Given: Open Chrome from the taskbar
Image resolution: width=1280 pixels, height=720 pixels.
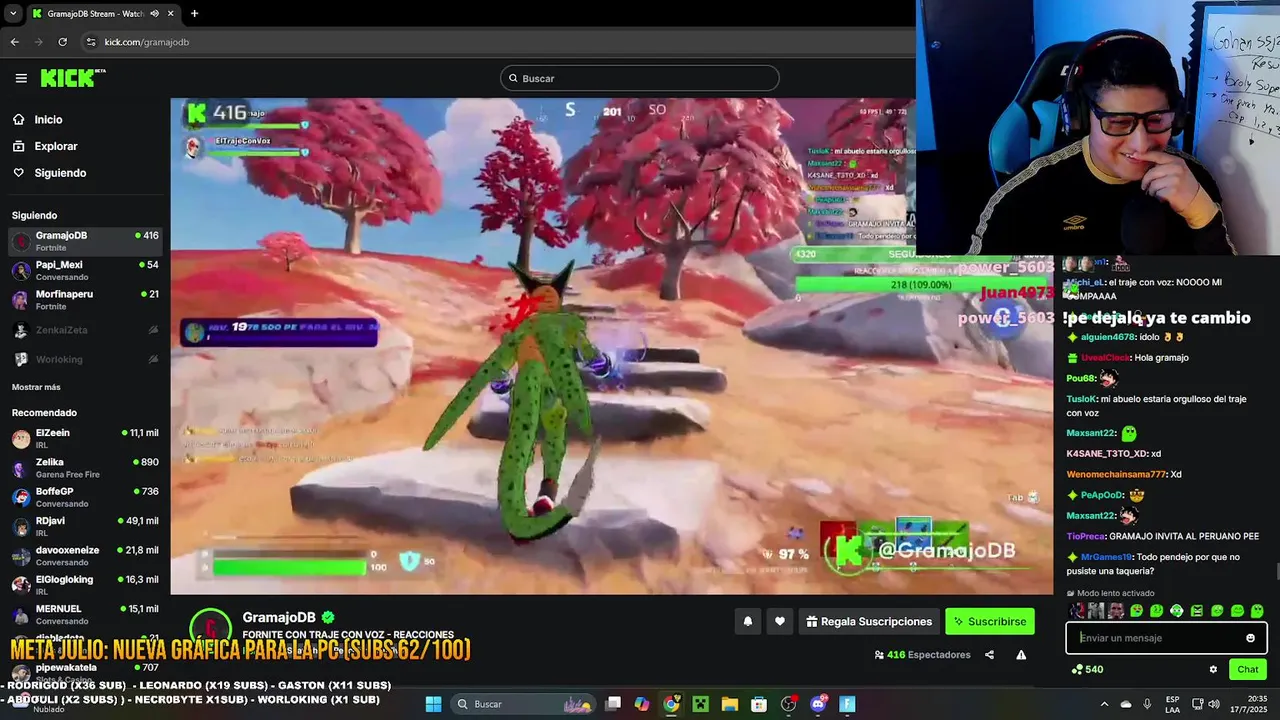Looking at the screenshot, I should (x=671, y=704).
